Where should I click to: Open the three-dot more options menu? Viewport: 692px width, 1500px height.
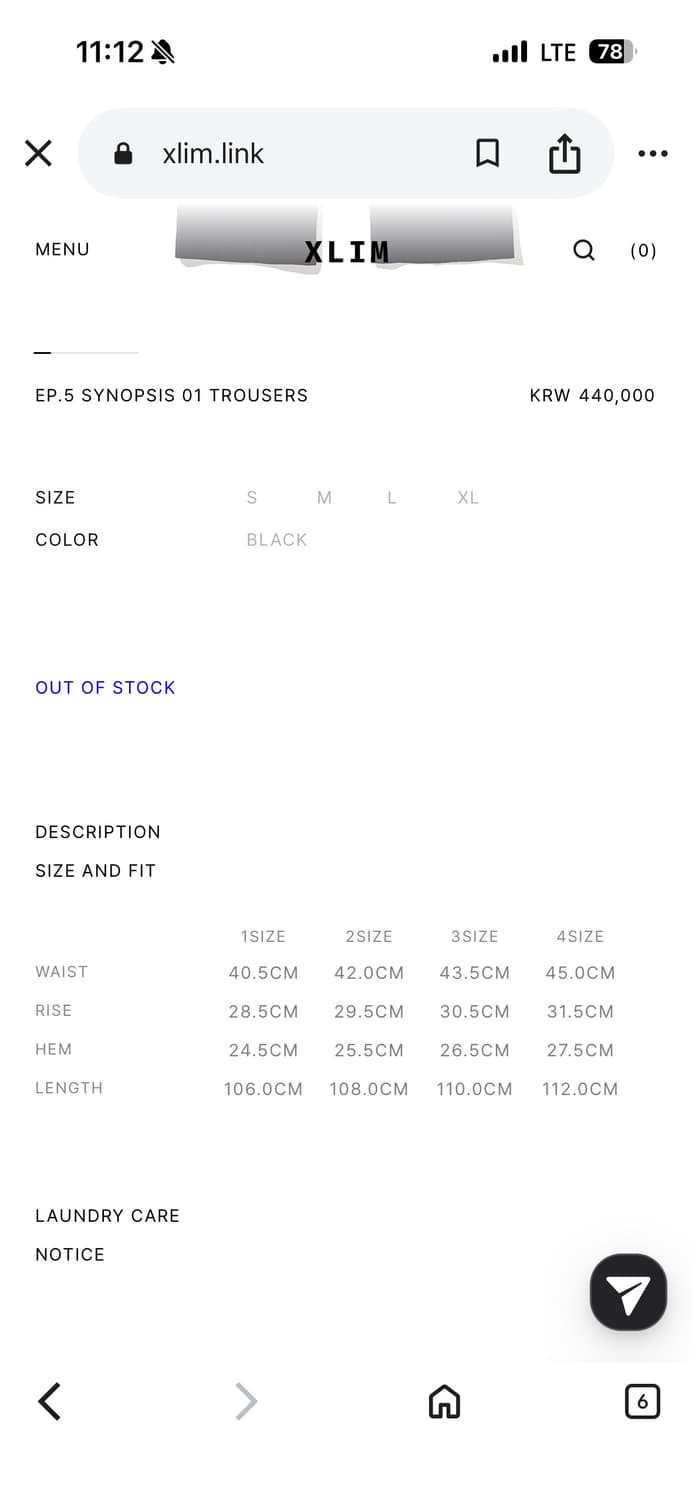click(x=652, y=153)
